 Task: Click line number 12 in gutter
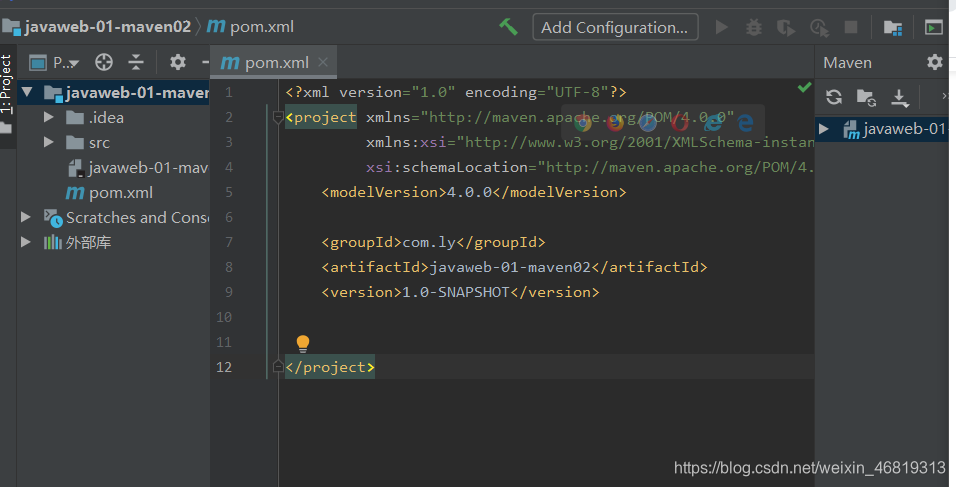coord(224,367)
